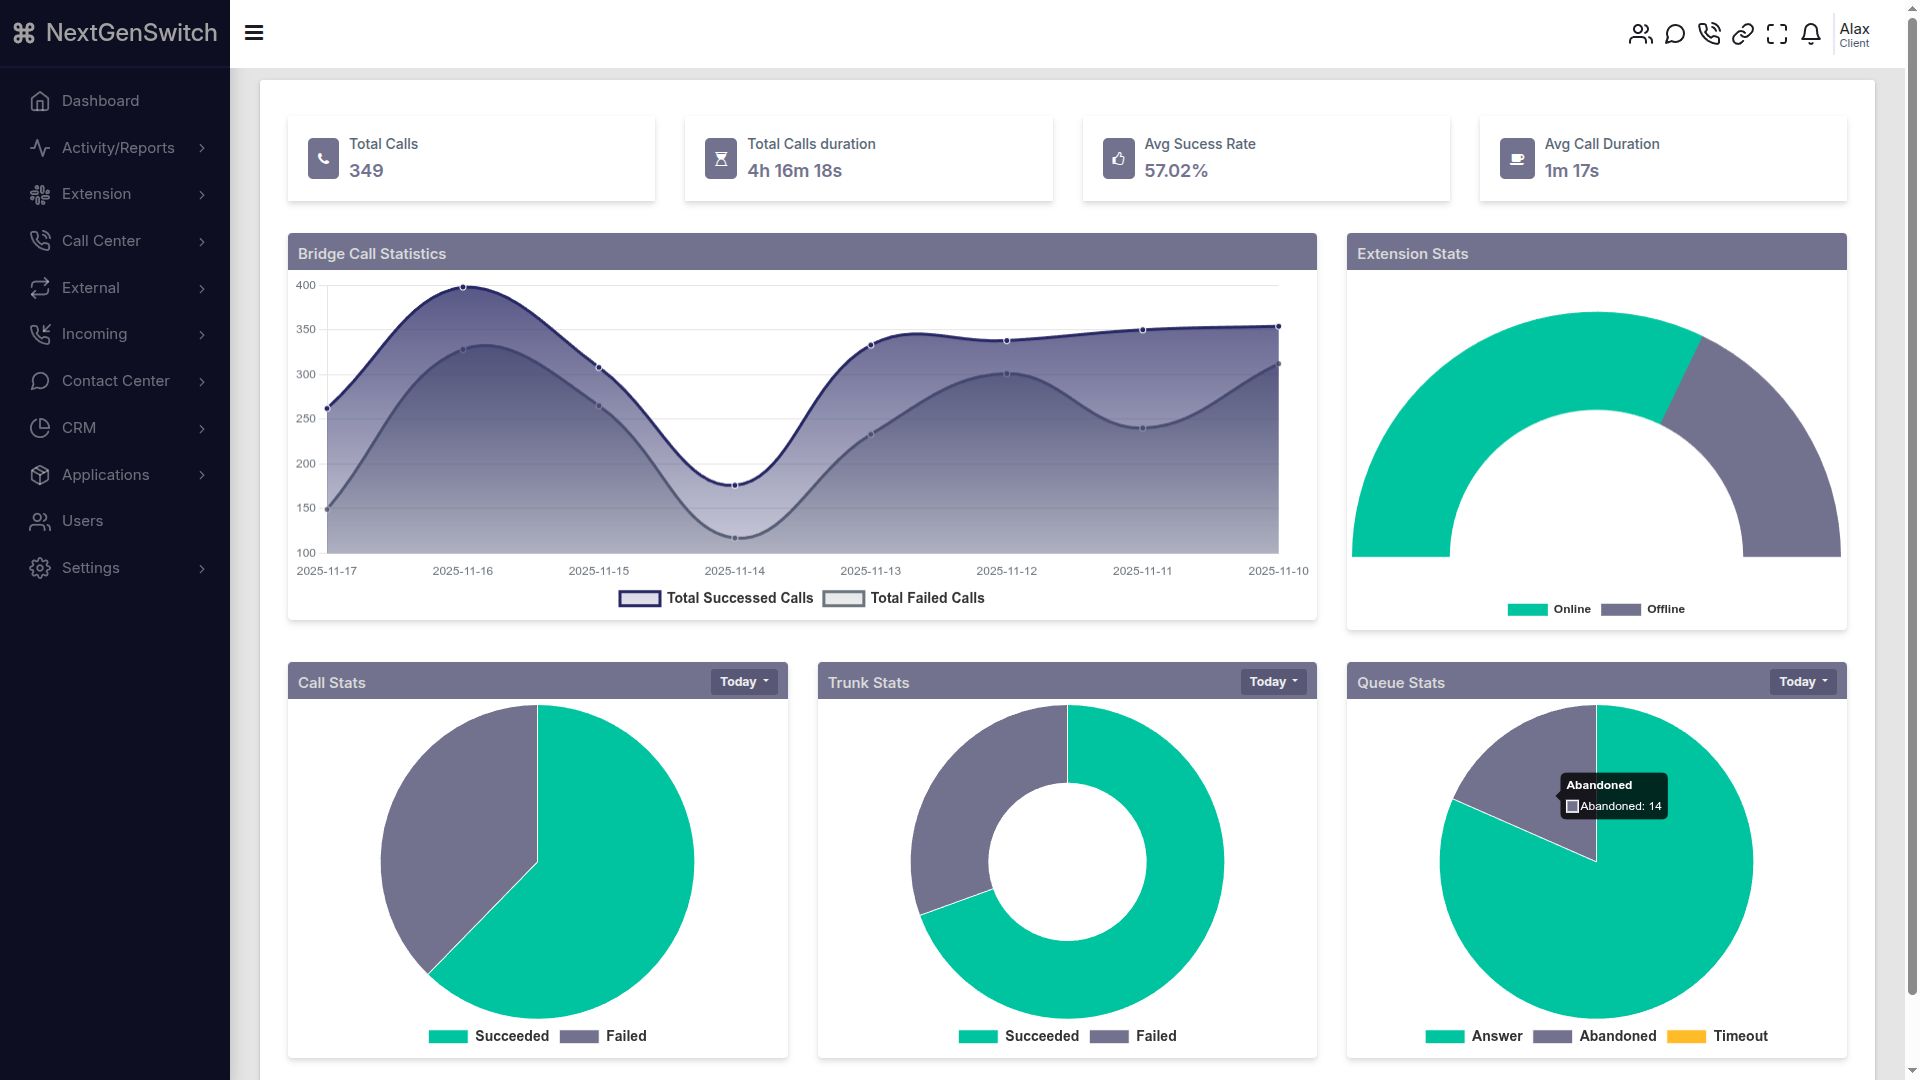Click the hamburger menu icon

click(254, 33)
